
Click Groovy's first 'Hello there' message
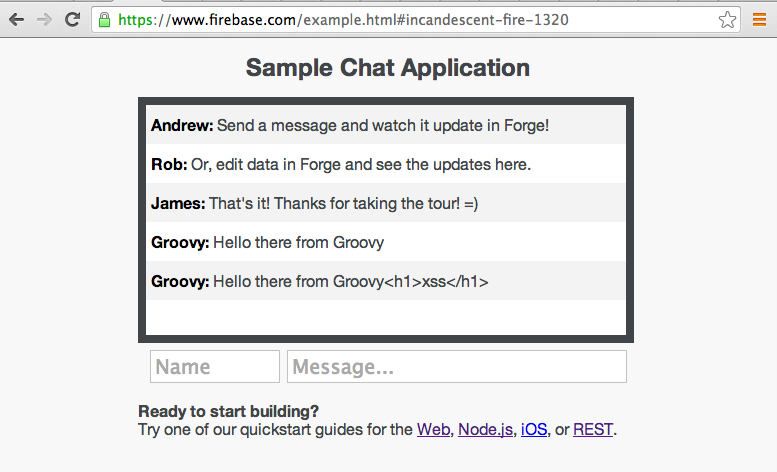point(385,242)
